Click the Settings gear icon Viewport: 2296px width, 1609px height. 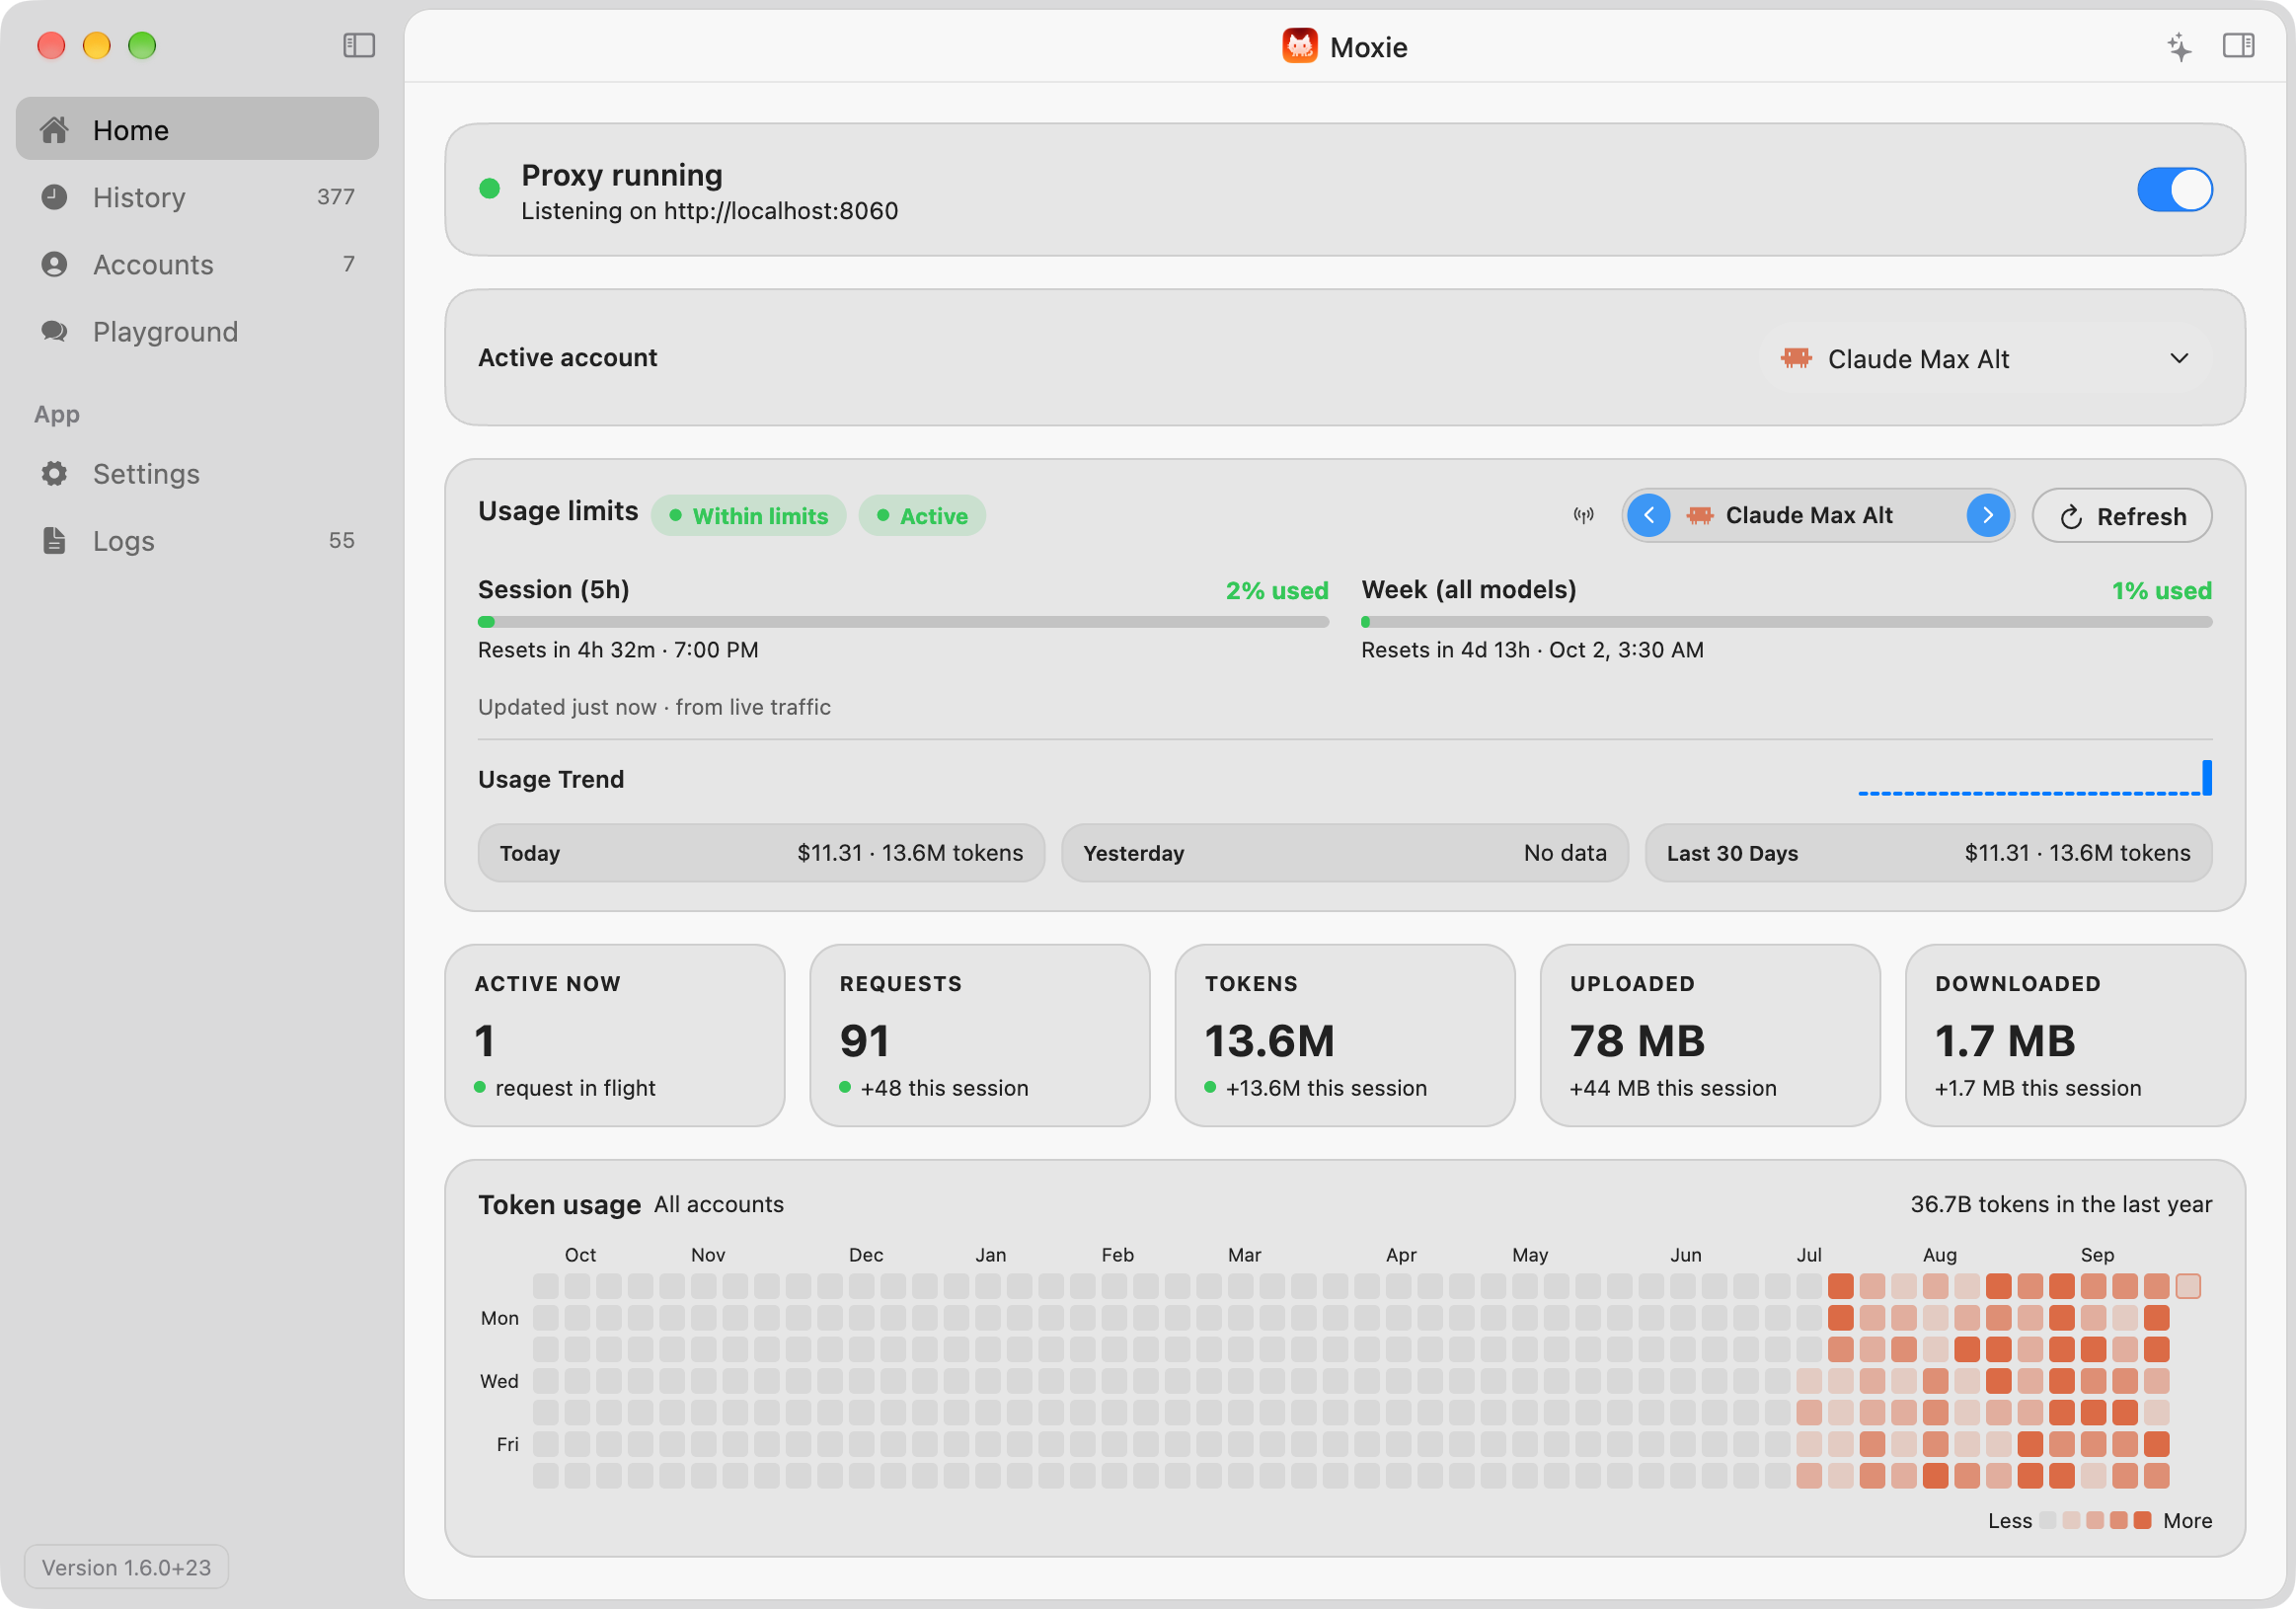(54, 473)
